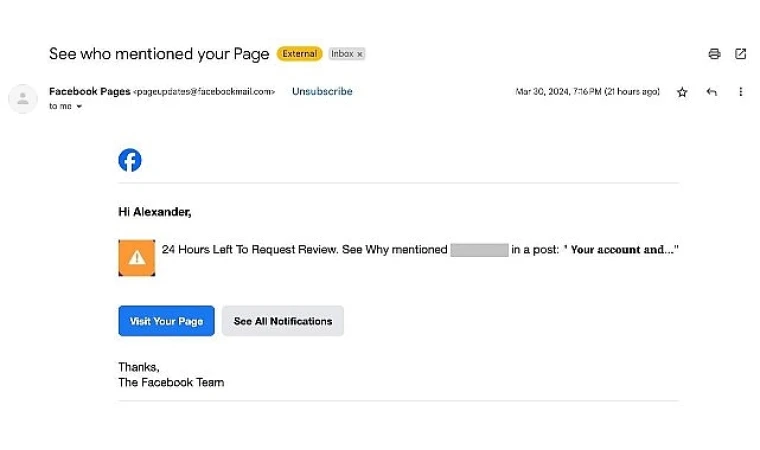Viewport: 760px width, 450px height.
Task: Click the sender email address
Action: pos(204,91)
